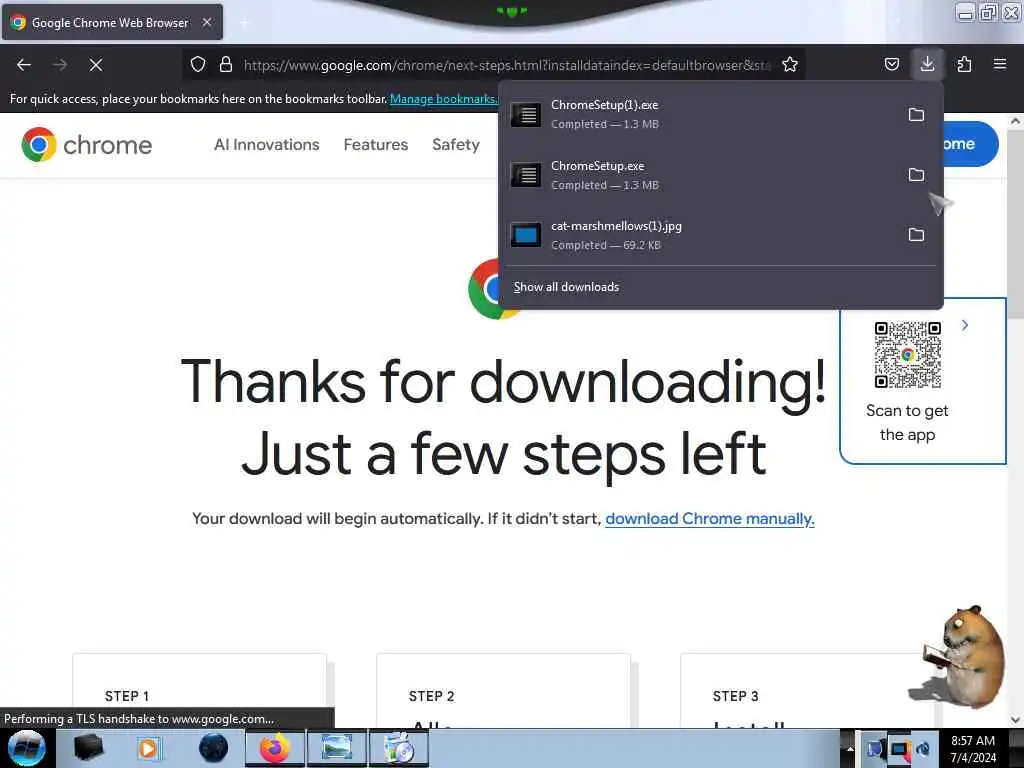Go back to the previous page
Image resolution: width=1024 pixels, height=768 pixels.
coord(24,65)
